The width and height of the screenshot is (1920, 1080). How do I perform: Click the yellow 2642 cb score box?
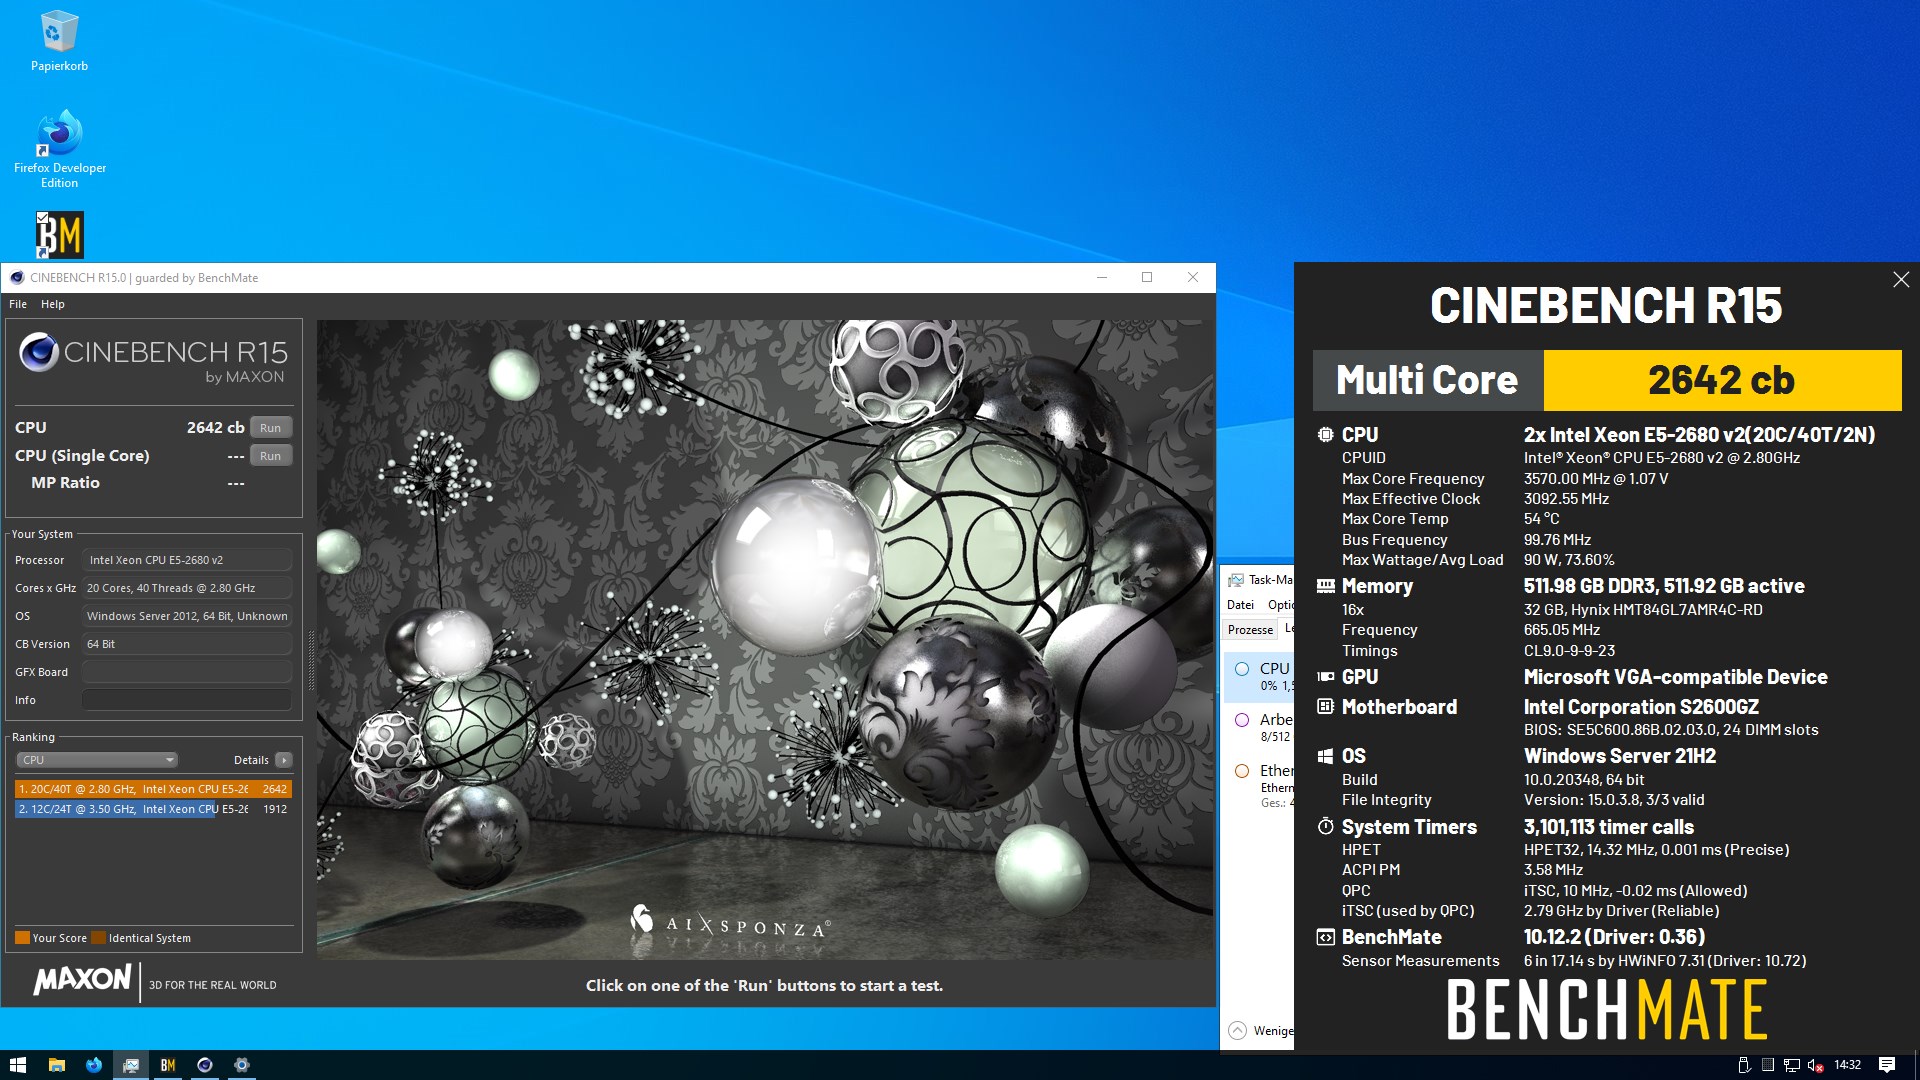pyautogui.click(x=1722, y=380)
